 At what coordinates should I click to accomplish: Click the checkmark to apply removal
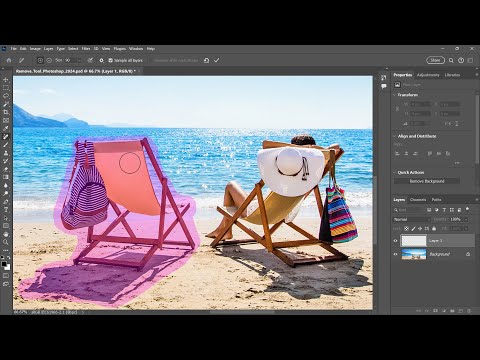point(217,60)
